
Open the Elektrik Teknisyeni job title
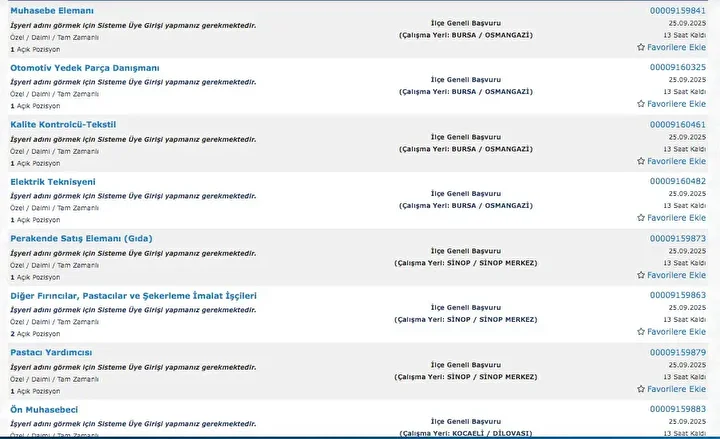click(53, 182)
